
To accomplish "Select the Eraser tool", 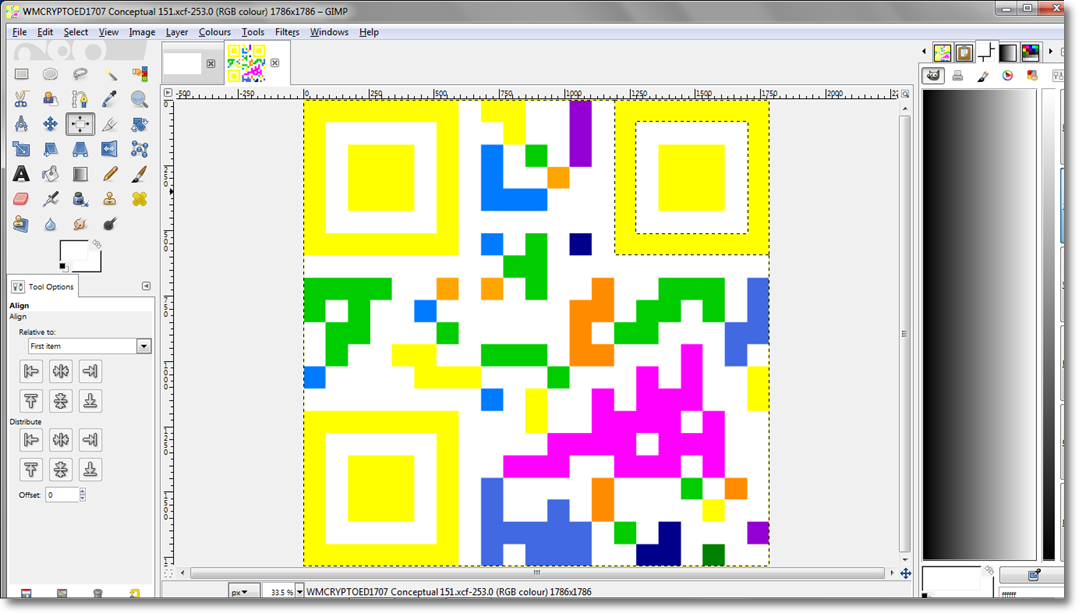I will (x=21, y=199).
